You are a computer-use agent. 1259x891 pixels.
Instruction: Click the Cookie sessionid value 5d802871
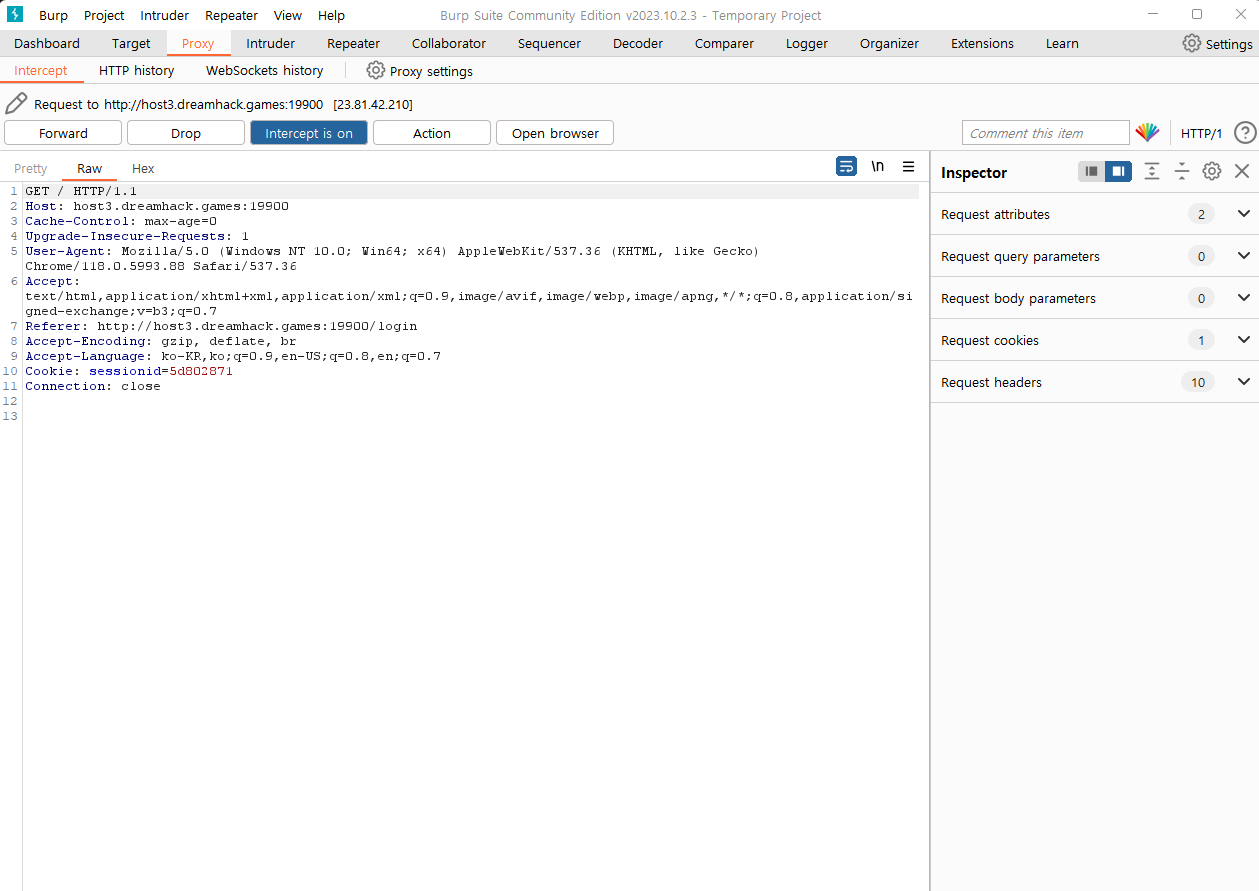tap(201, 371)
